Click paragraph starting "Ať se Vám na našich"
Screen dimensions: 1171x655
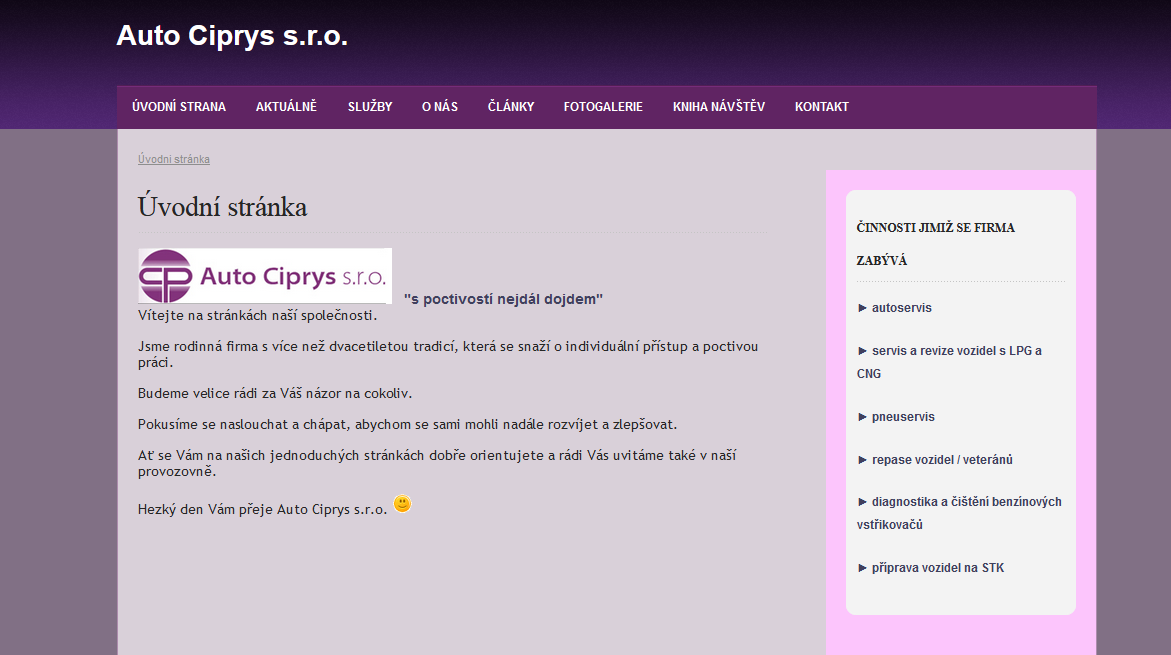coord(437,463)
